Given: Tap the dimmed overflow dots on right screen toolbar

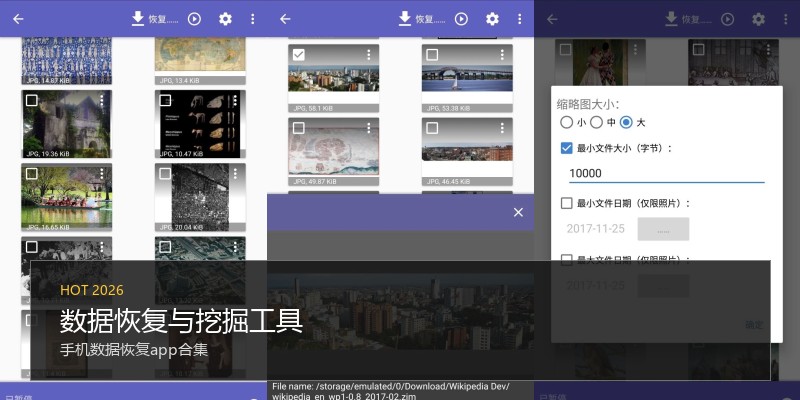Looking at the screenshot, I should (x=786, y=19).
